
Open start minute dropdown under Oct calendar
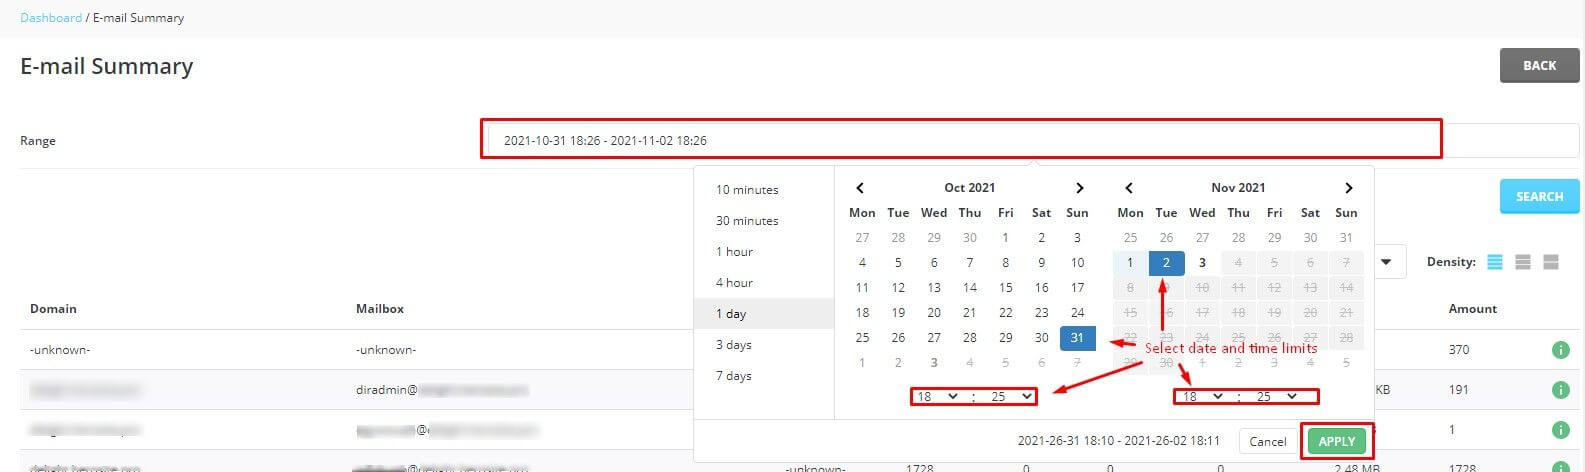tap(1010, 397)
